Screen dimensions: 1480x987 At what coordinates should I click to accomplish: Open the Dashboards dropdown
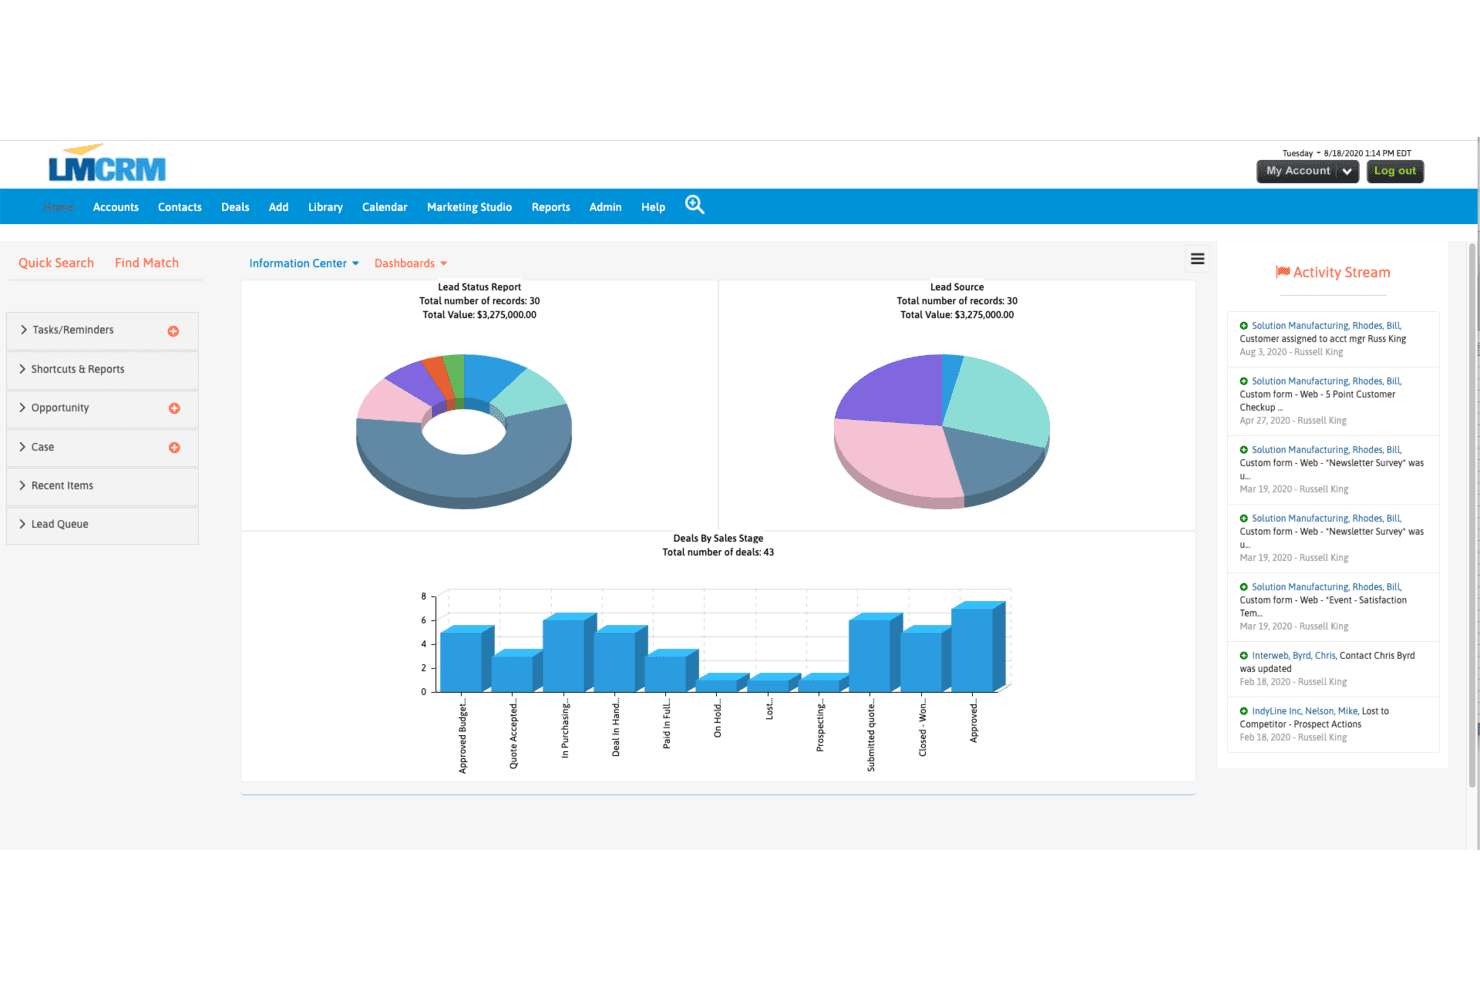(x=411, y=263)
